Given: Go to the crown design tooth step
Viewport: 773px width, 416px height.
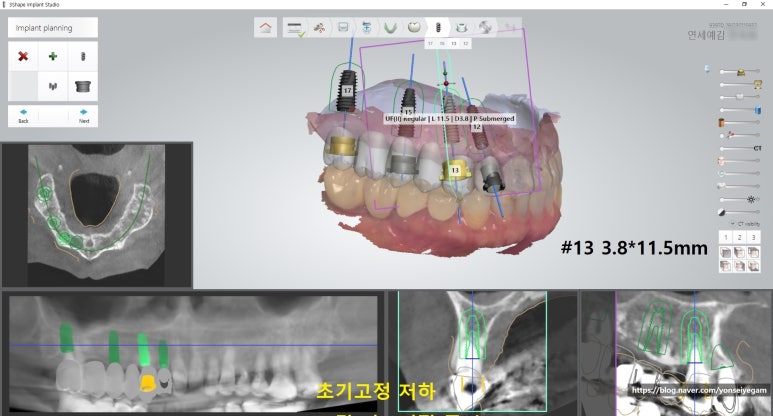Looking at the screenshot, I should (413, 27).
